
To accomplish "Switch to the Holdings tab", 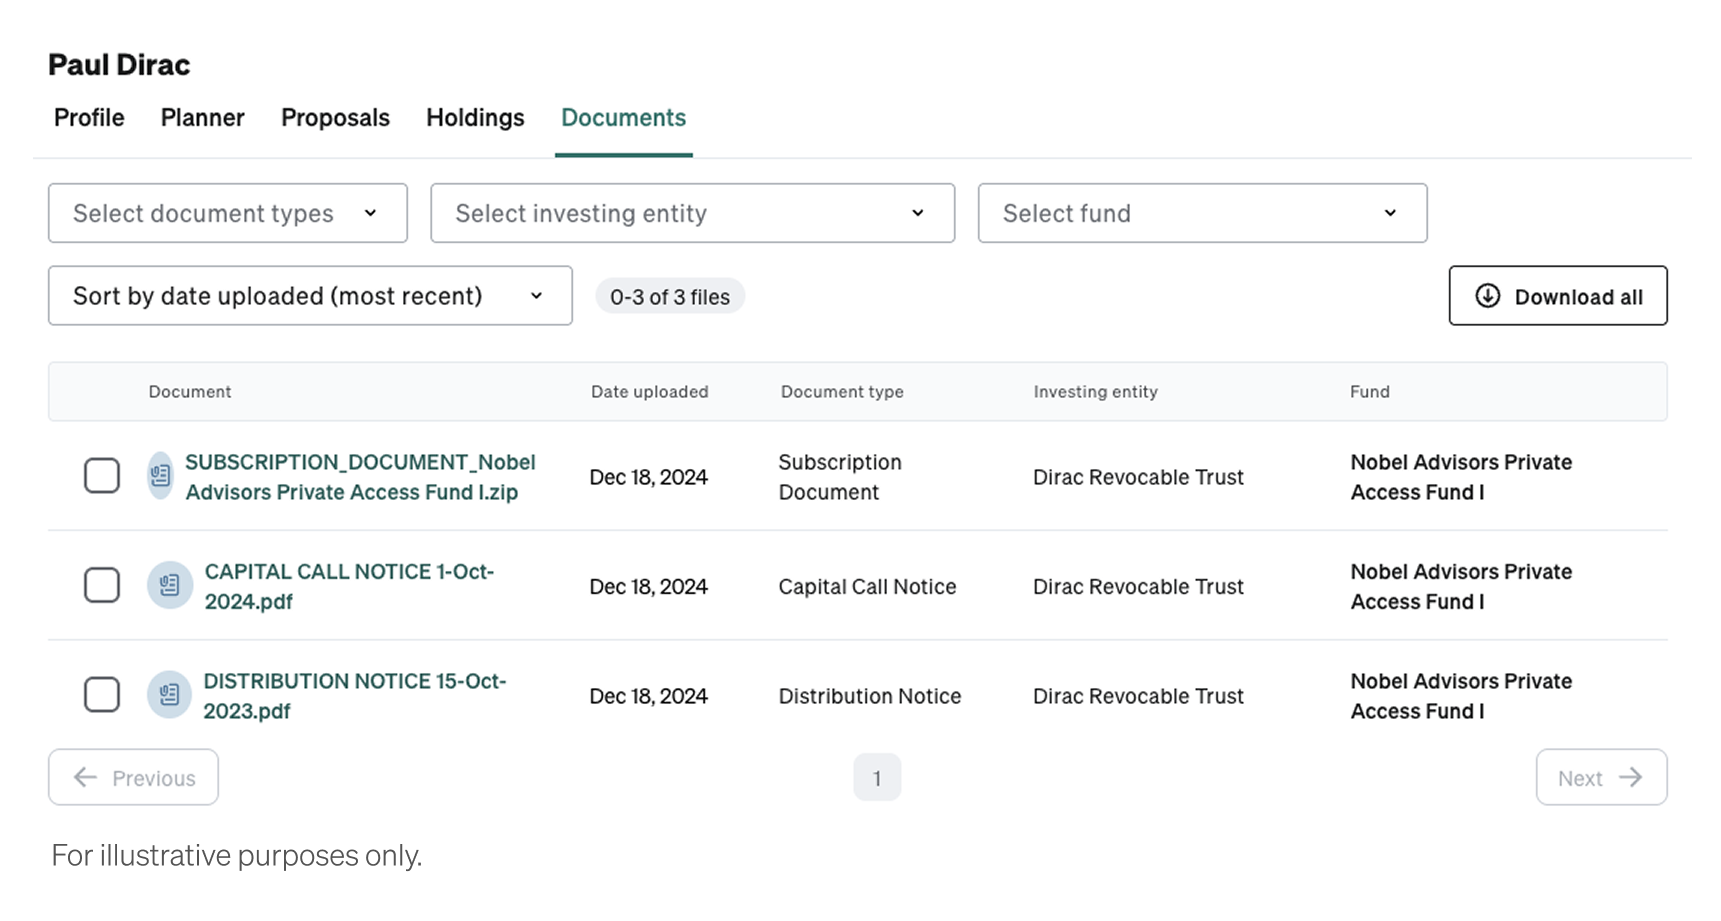I will point(475,118).
